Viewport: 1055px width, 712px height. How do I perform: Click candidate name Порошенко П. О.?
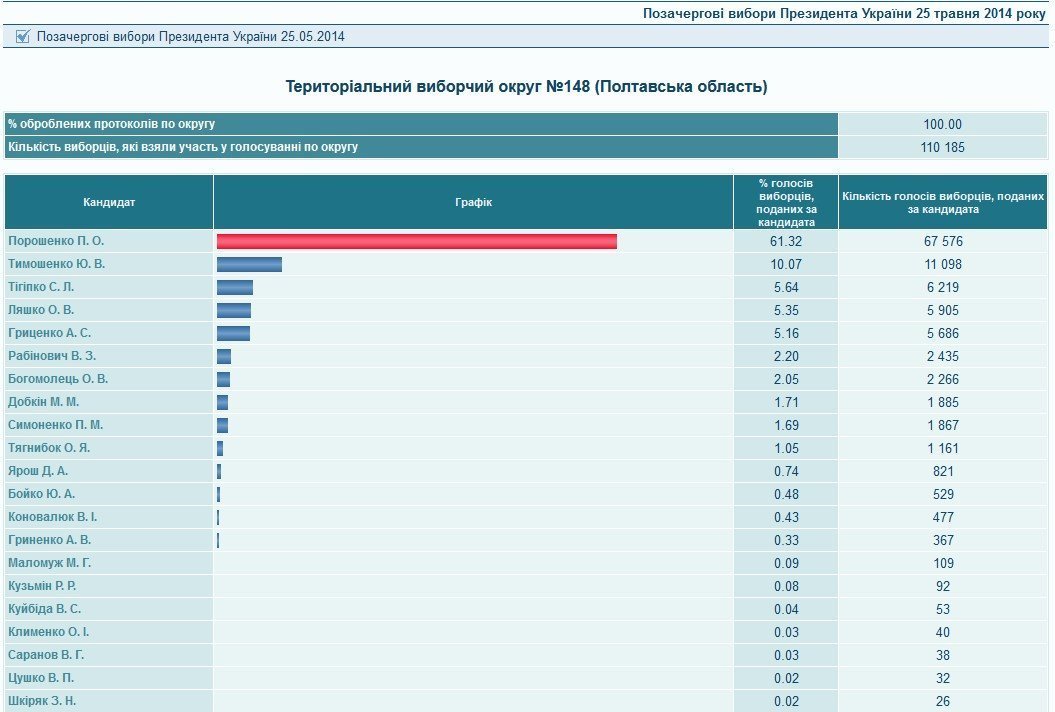click(56, 241)
